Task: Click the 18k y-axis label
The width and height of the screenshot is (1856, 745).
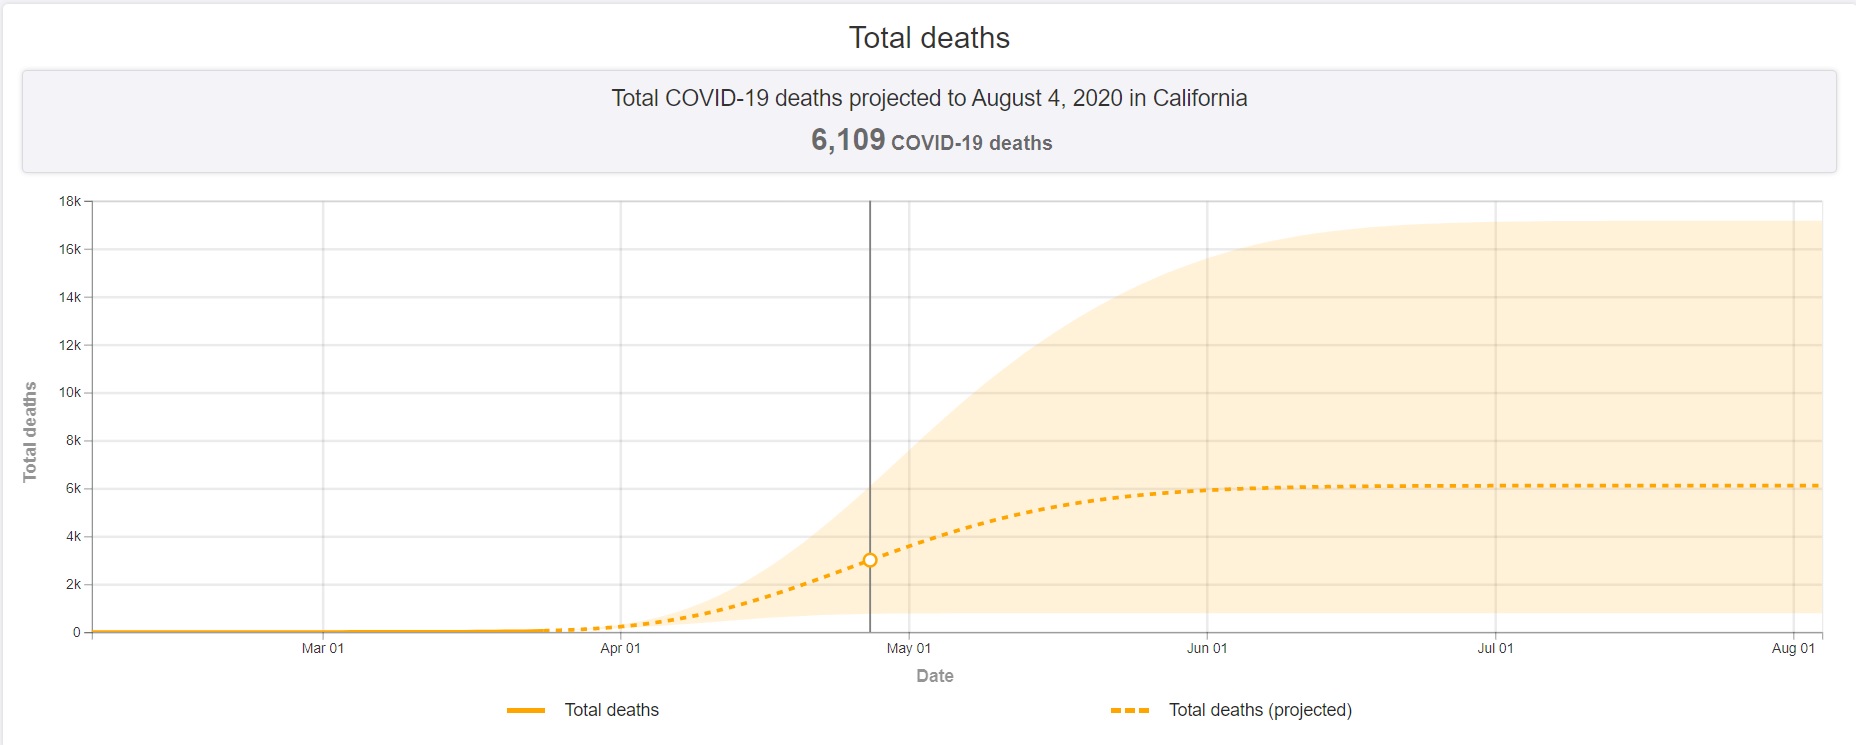Action: (x=70, y=201)
